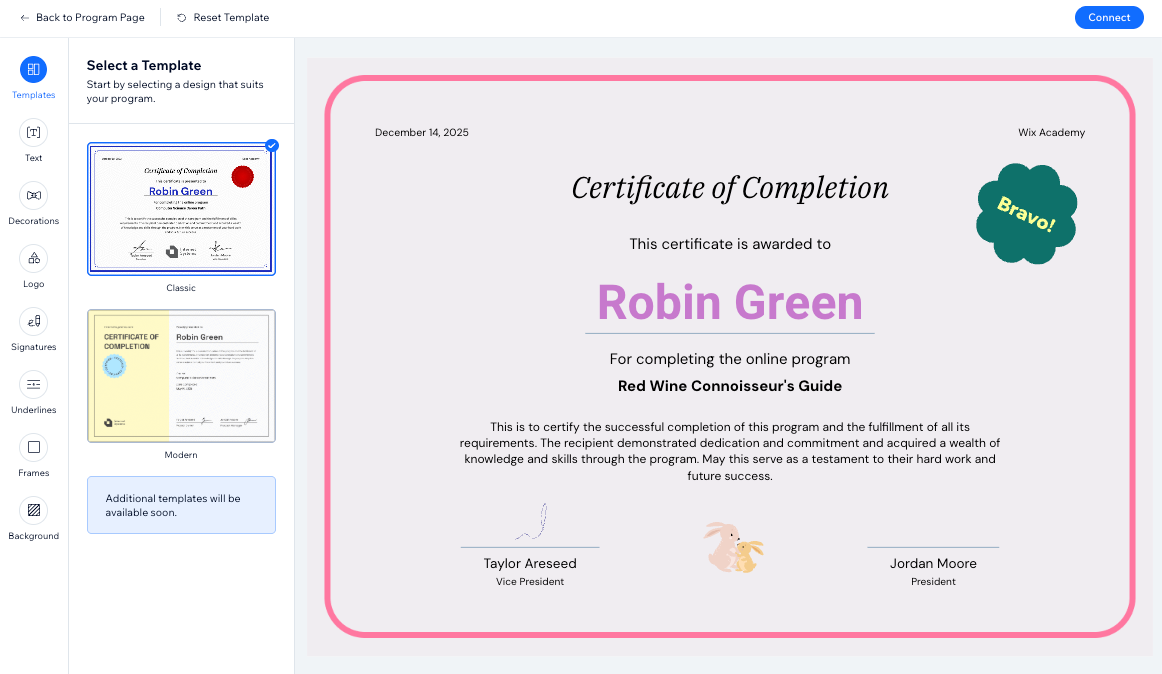Screen dimensions: 1162x674
Task: Click the Wix Academy text on certificate
Action: point(1051,131)
